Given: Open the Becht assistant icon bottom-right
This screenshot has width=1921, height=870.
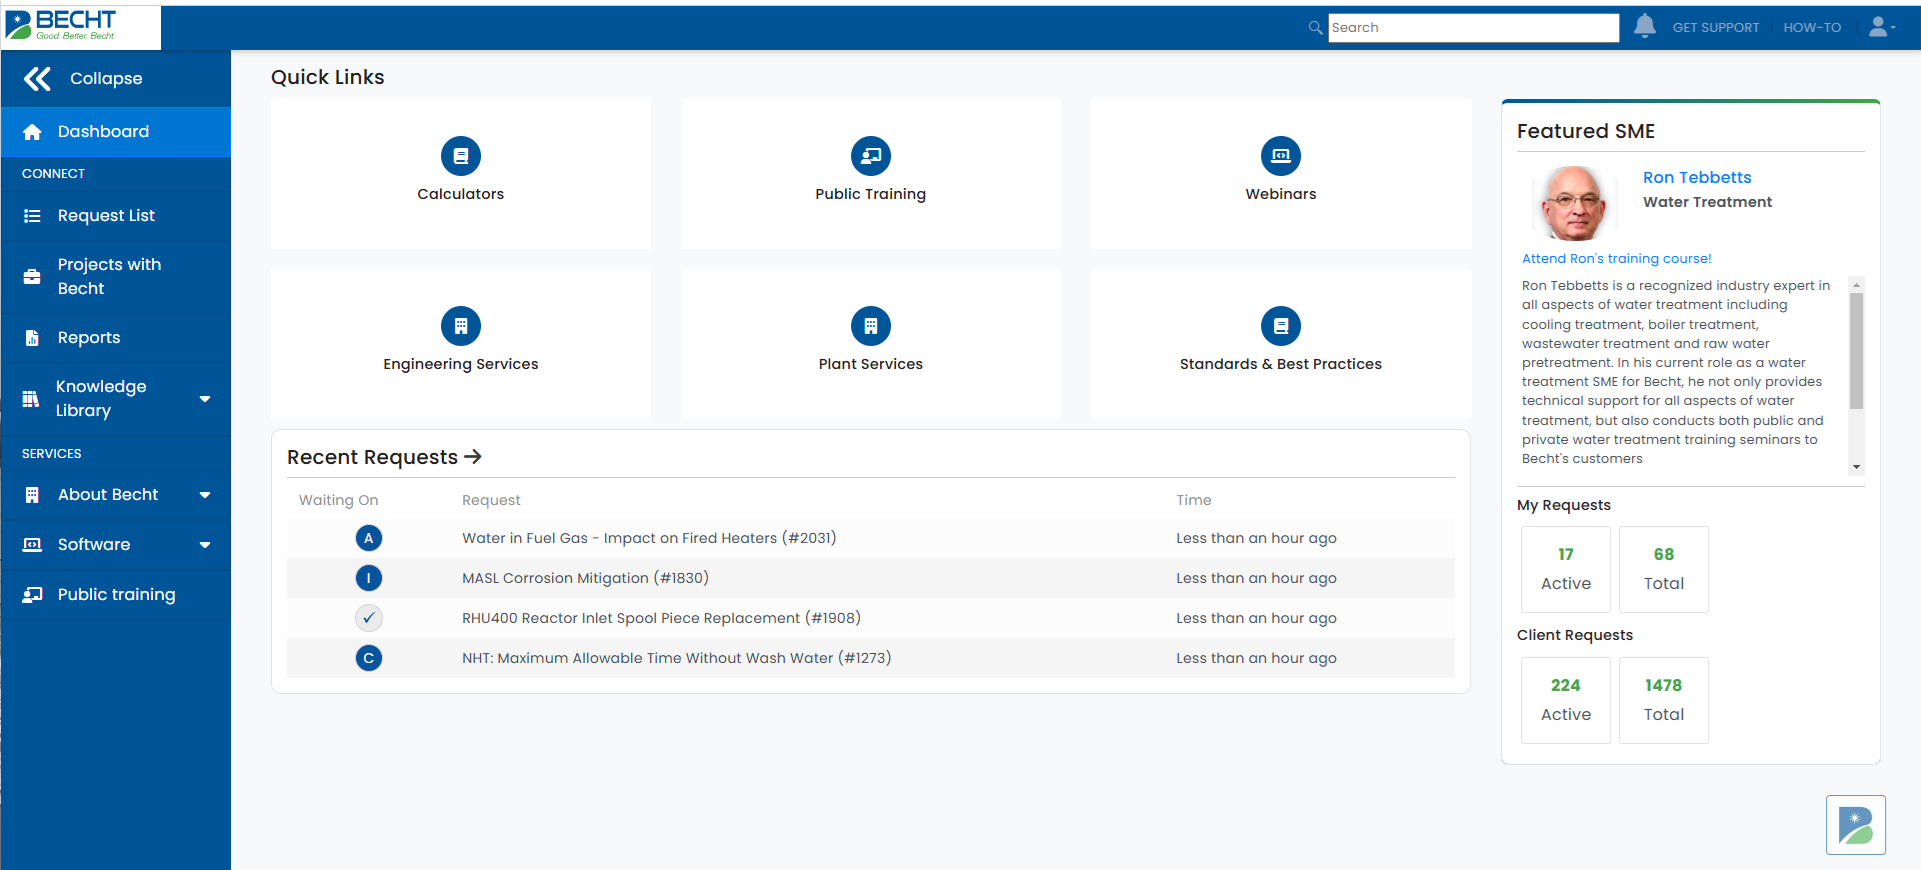Looking at the screenshot, I should tap(1855, 825).
